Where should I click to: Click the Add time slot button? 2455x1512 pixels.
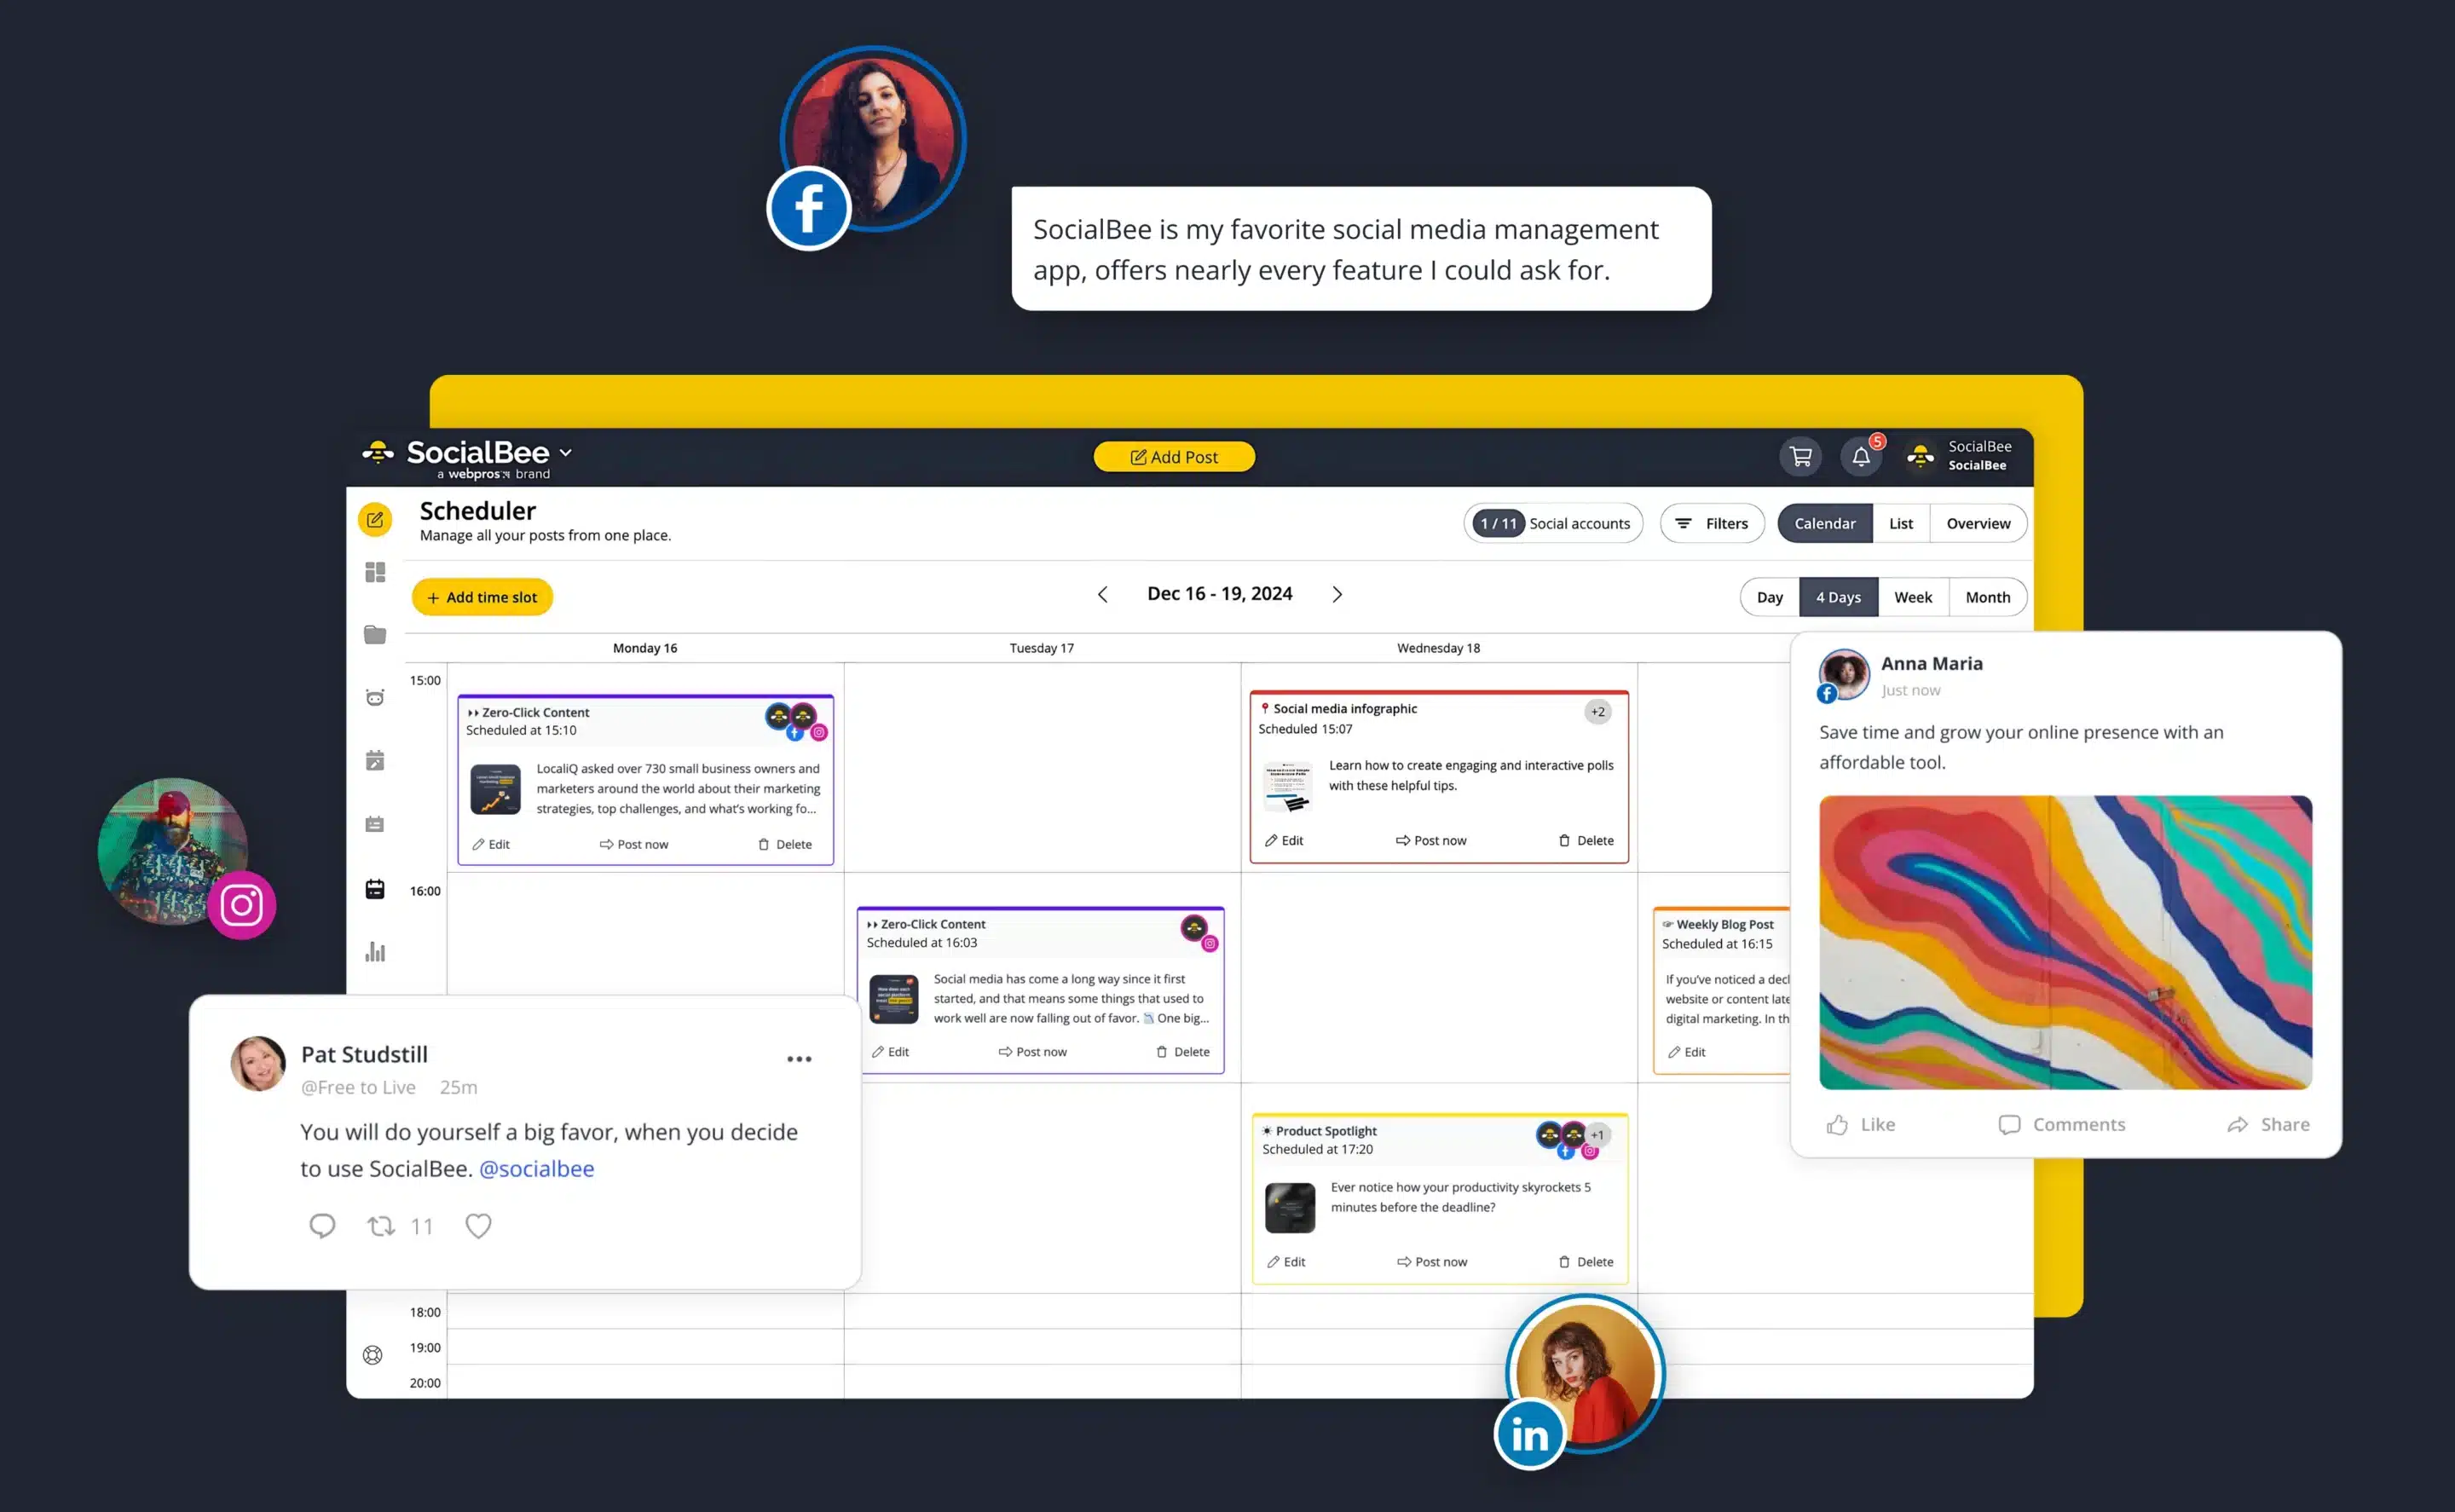[482, 597]
